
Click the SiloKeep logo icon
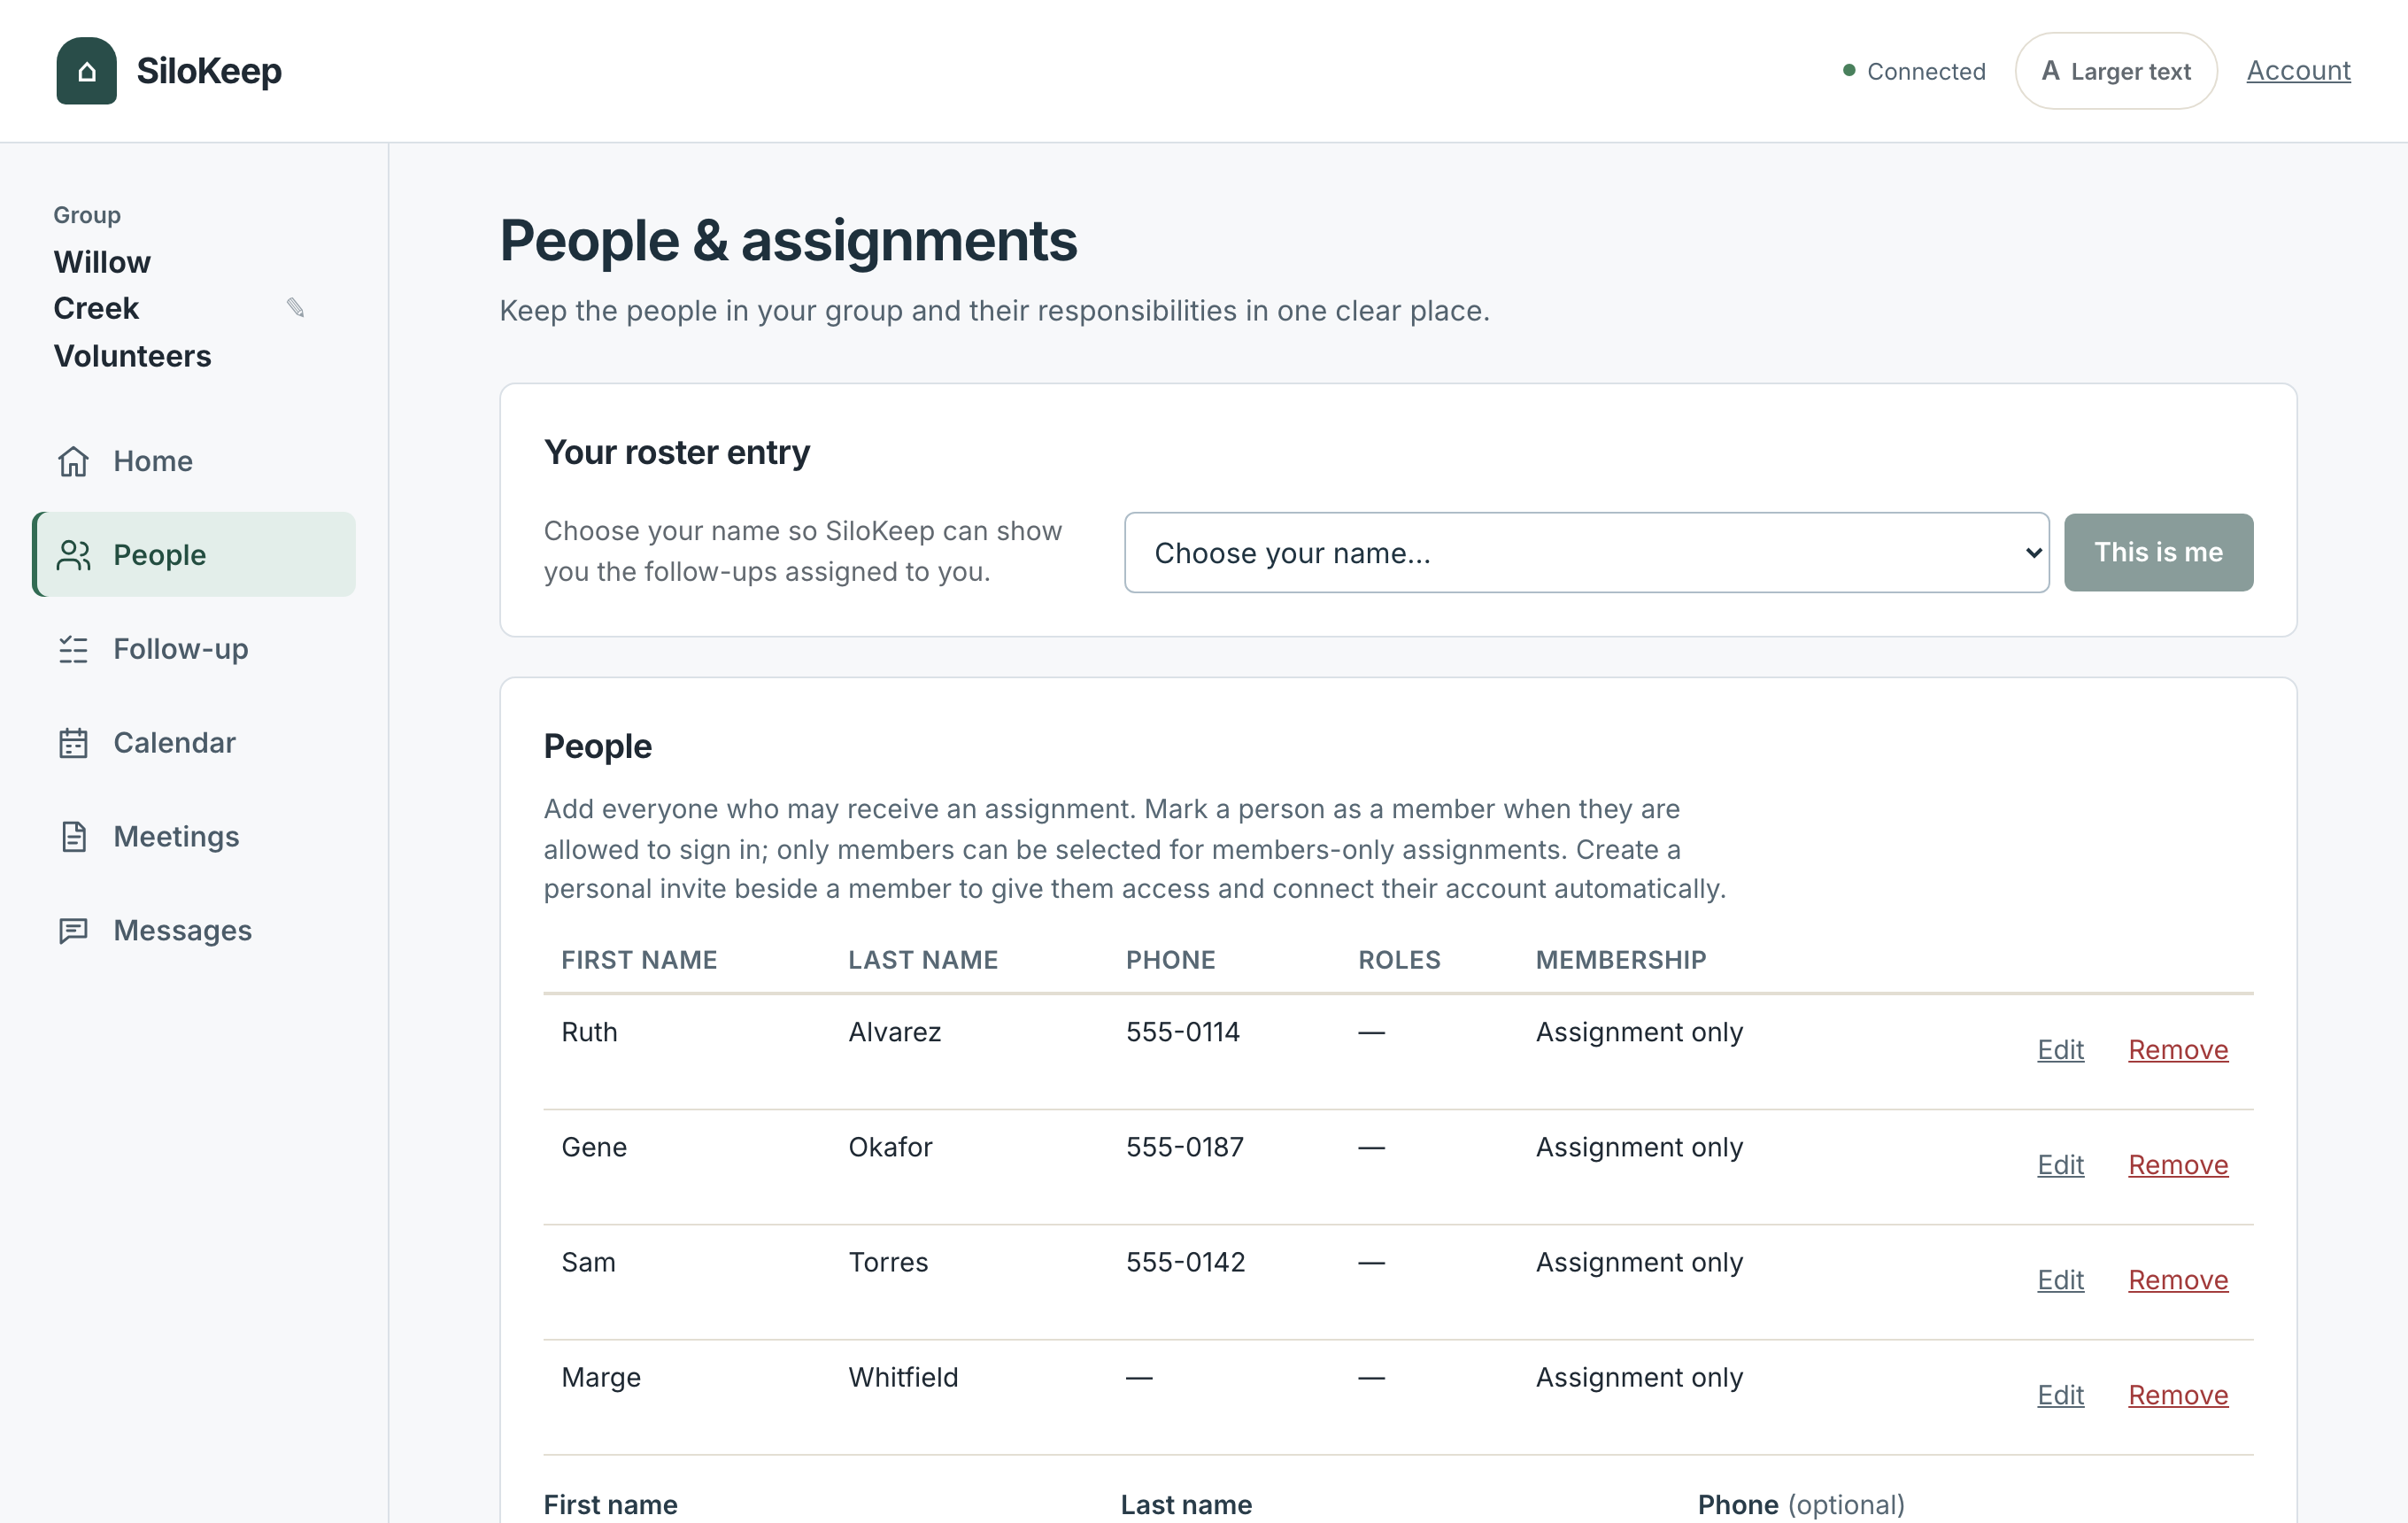86,71
